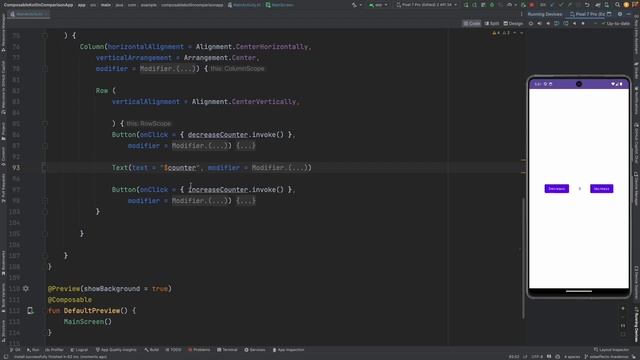Screen dimensions: 640x360
Task: Click the 'main' breadcrumb segment
Action: [106, 5]
